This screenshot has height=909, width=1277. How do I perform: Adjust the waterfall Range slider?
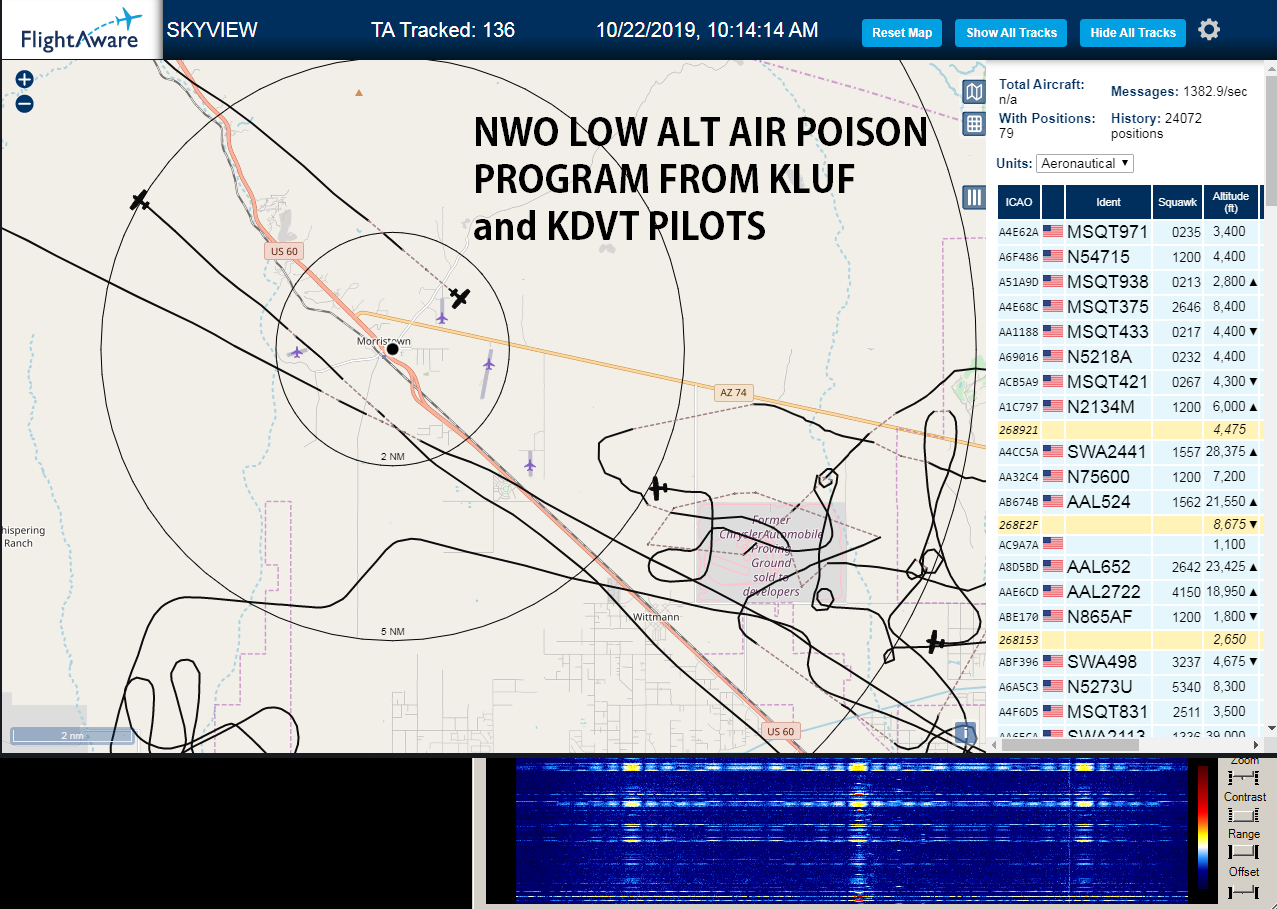click(1243, 852)
